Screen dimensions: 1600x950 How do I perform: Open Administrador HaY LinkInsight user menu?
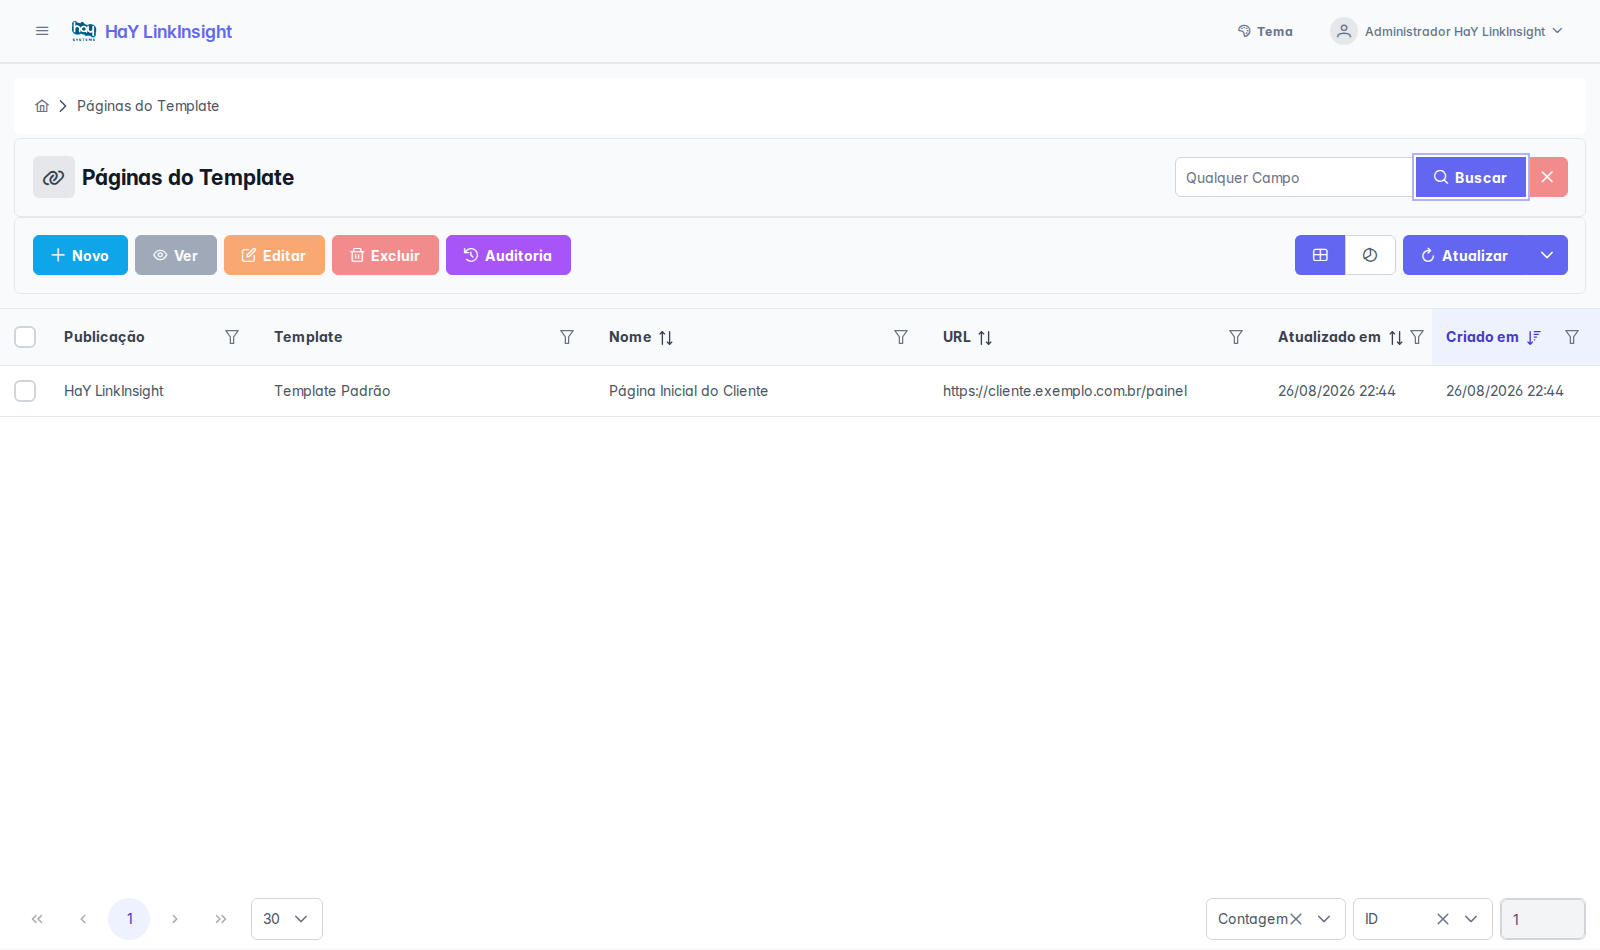tap(1446, 31)
